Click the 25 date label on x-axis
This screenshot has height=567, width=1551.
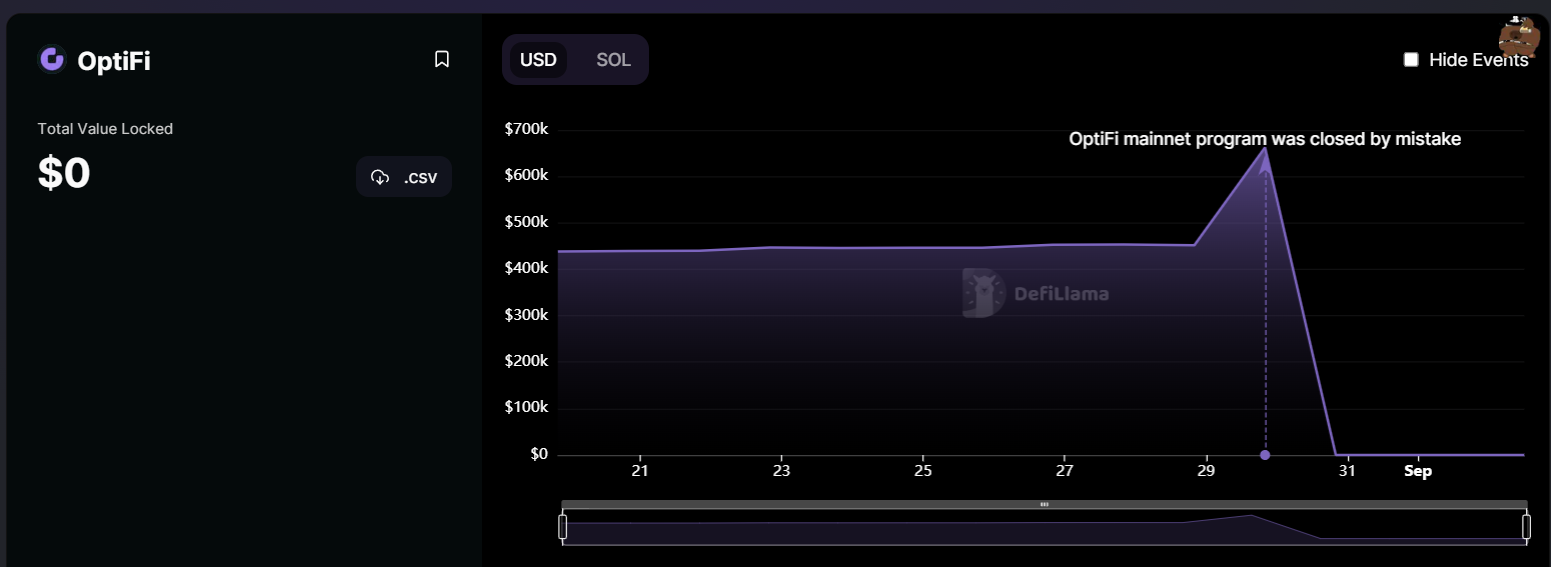923,471
